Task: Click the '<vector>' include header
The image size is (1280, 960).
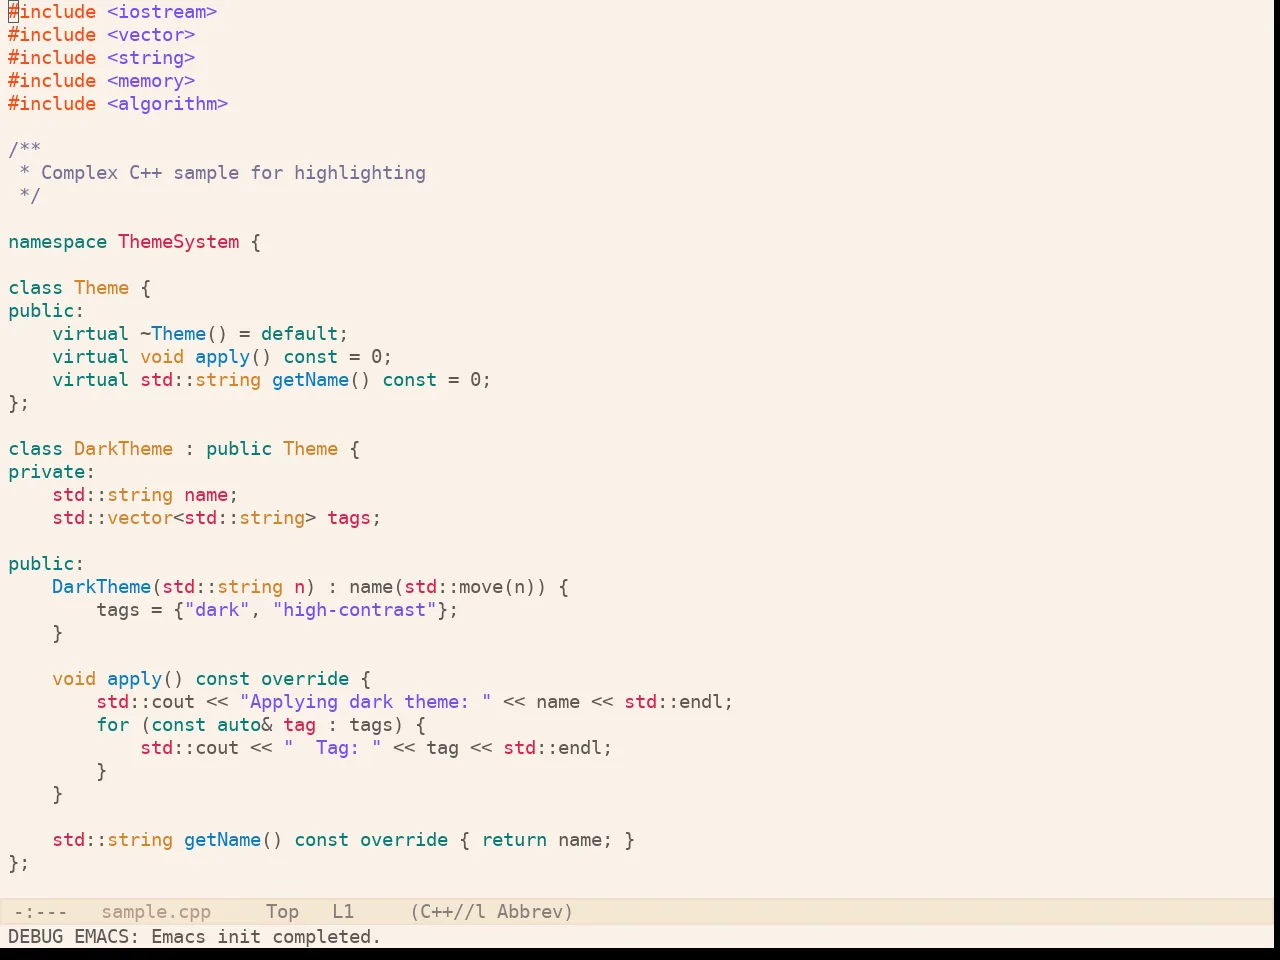Action: tap(151, 35)
